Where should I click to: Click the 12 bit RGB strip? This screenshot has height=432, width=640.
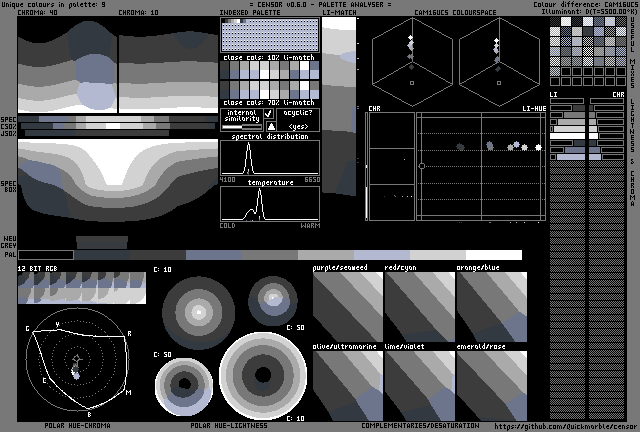[x=82, y=289]
